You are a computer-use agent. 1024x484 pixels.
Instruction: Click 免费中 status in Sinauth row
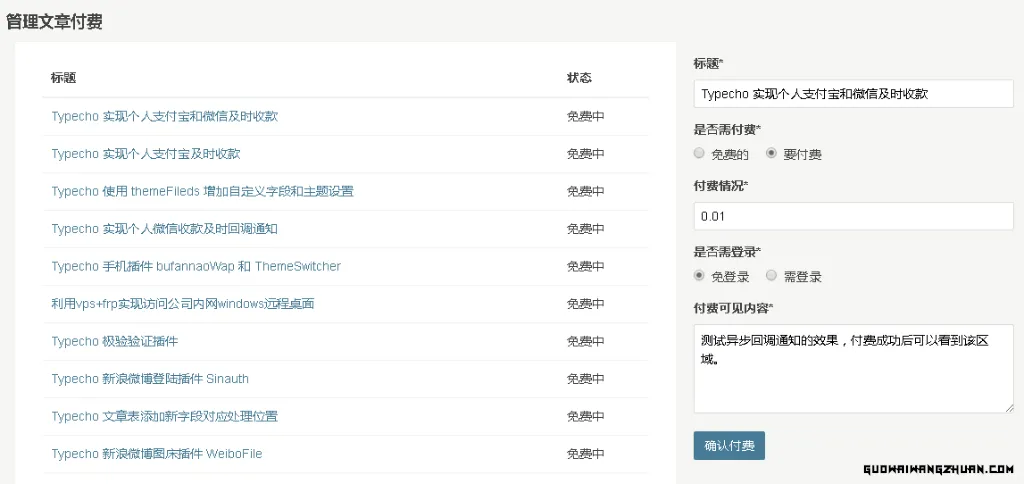click(585, 379)
